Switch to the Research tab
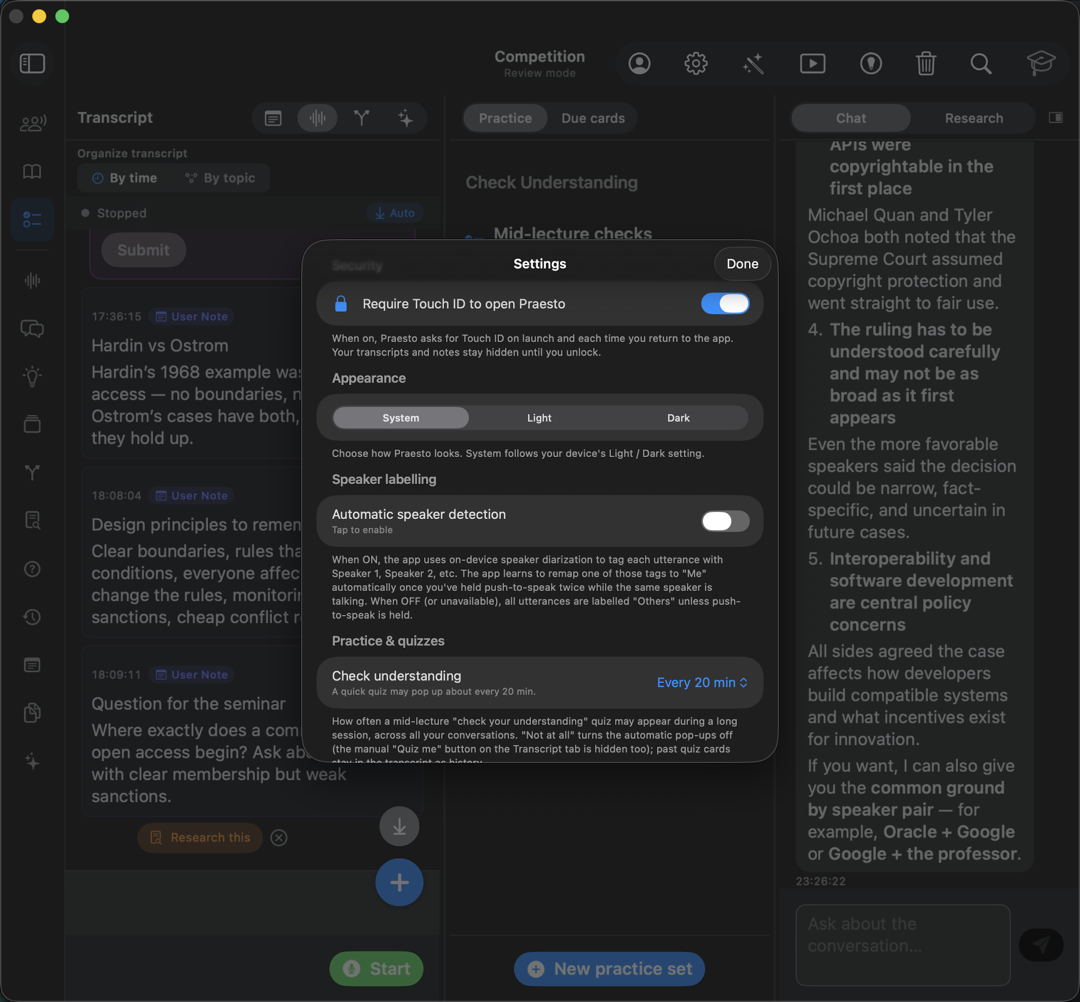 tap(973, 118)
